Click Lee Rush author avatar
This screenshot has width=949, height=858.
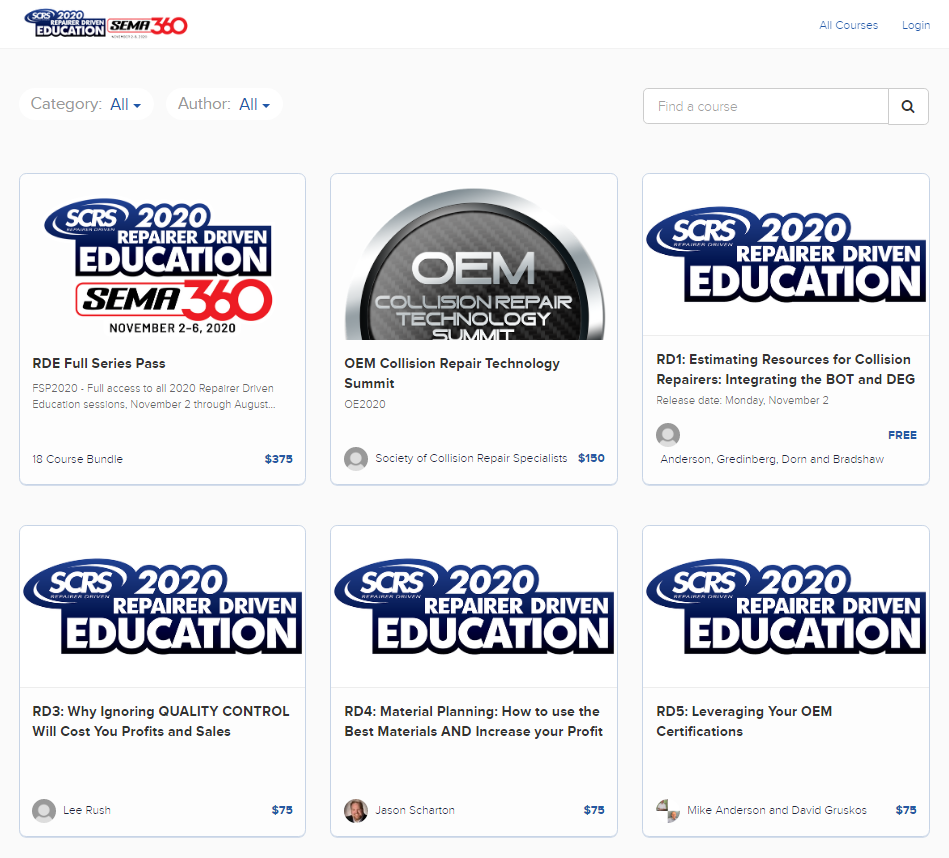44,810
